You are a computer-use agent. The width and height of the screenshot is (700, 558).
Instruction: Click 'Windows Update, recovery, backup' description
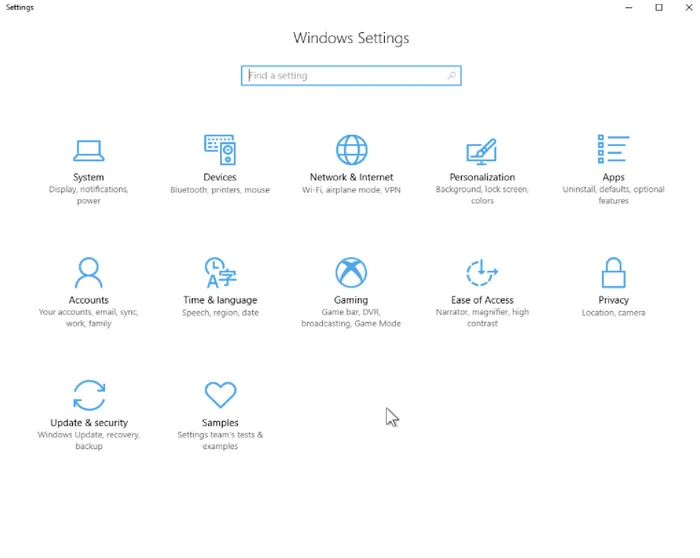(x=89, y=441)
